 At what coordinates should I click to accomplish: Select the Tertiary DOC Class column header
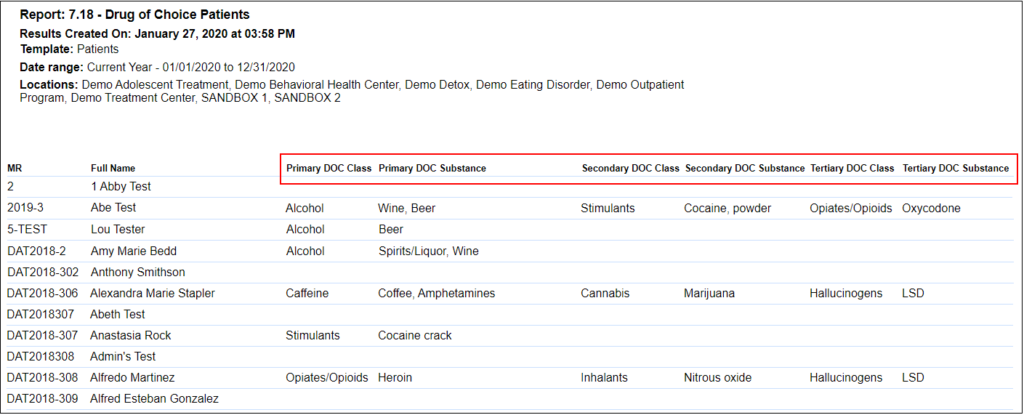[852, 168]
